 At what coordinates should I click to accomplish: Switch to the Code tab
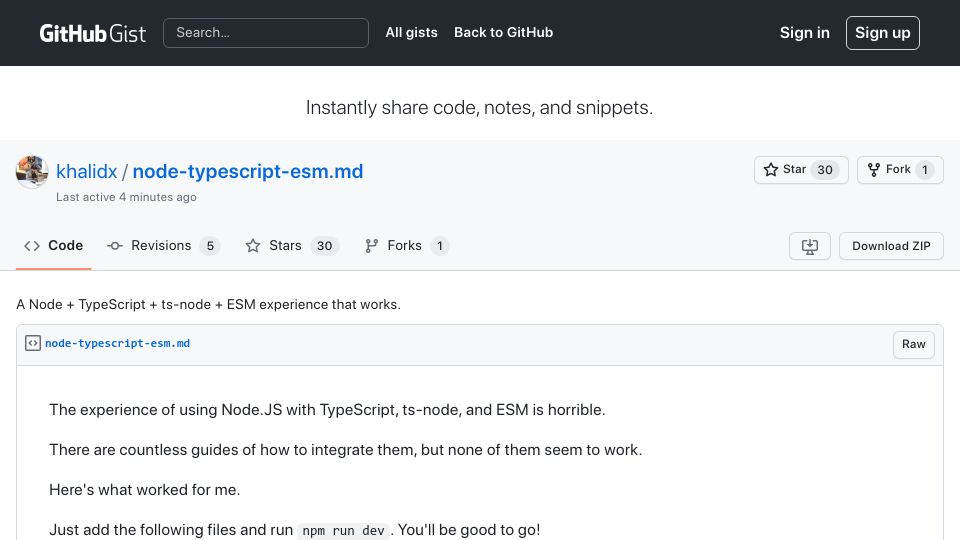tap(53, 246)
